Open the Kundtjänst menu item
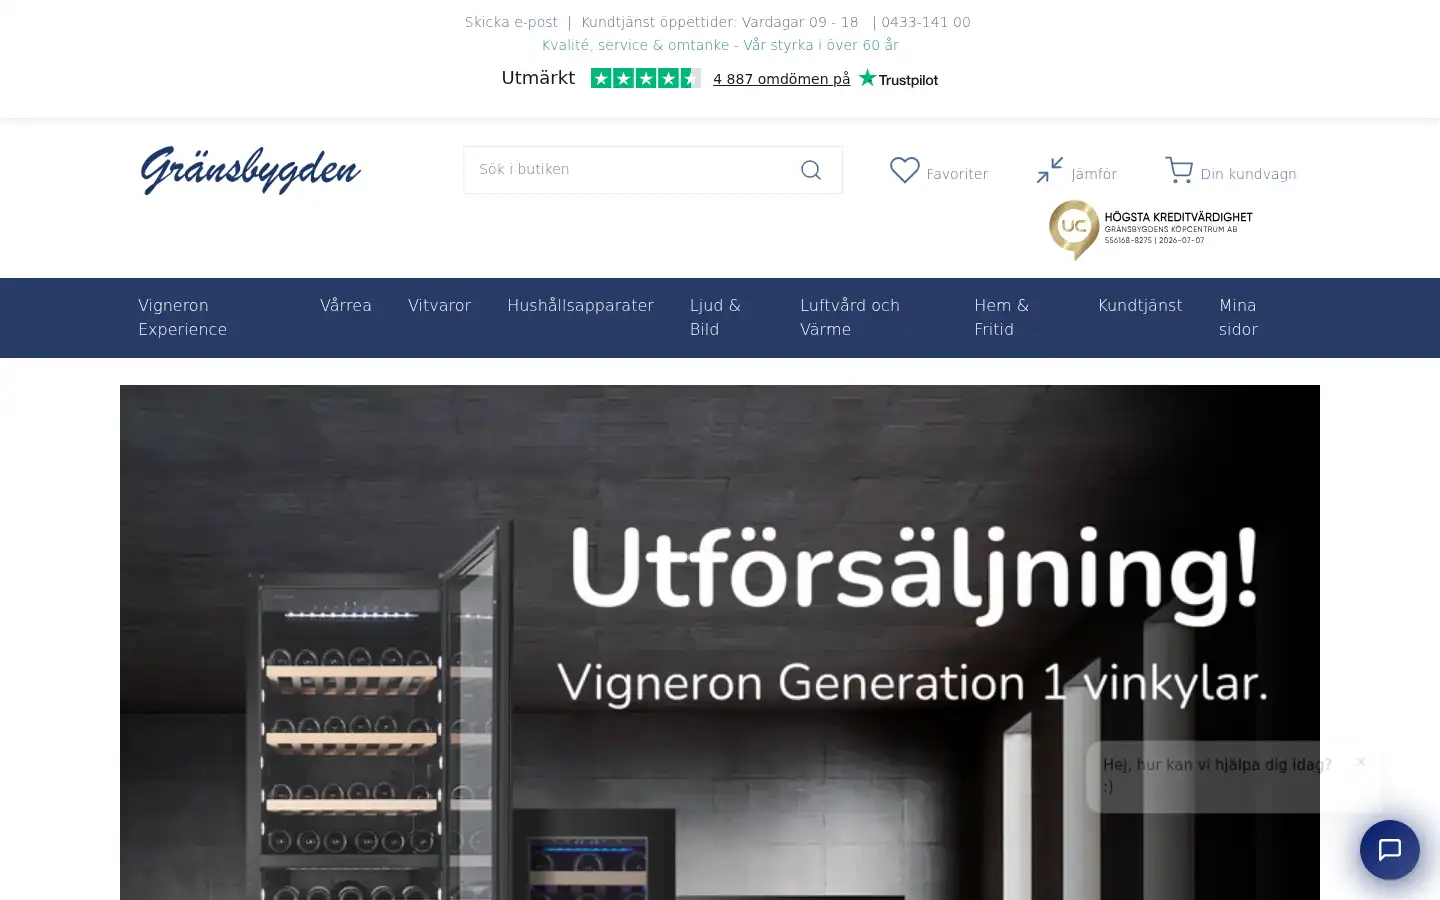This screenshot has height=900, width=1440. pyautogui.click(x=1140, y=305)
